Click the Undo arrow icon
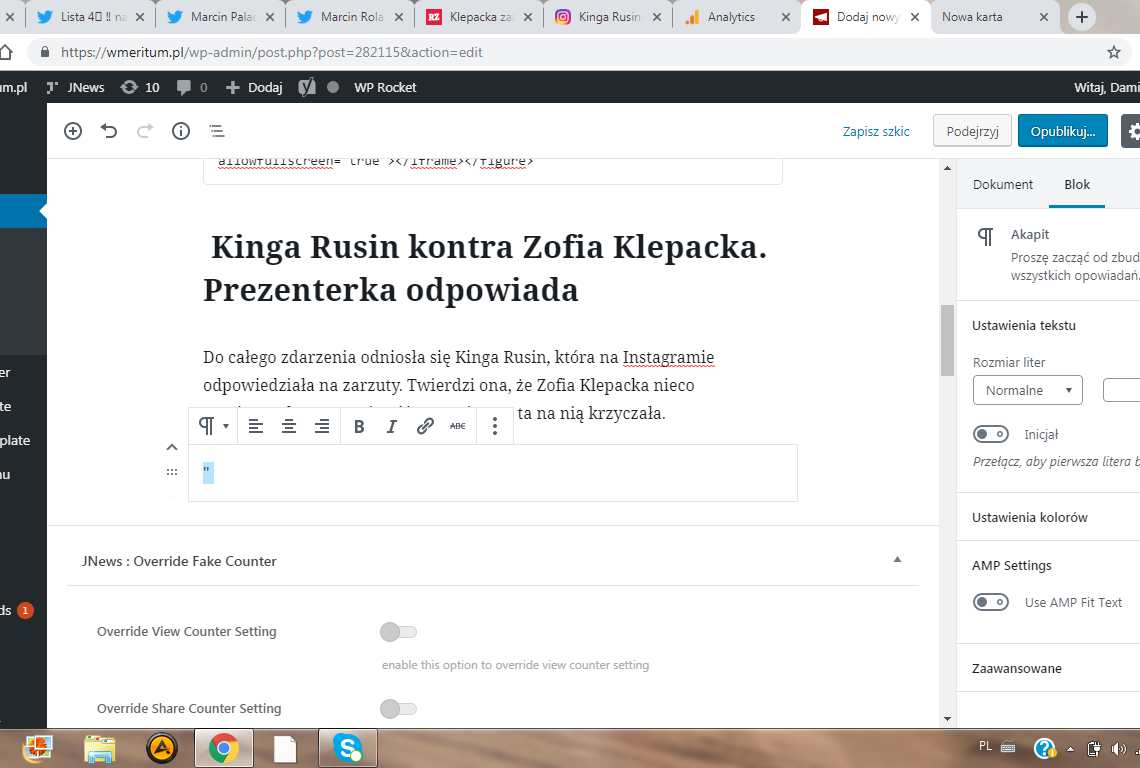Screen dimensions: 1140x768 [x=109, y=131]
